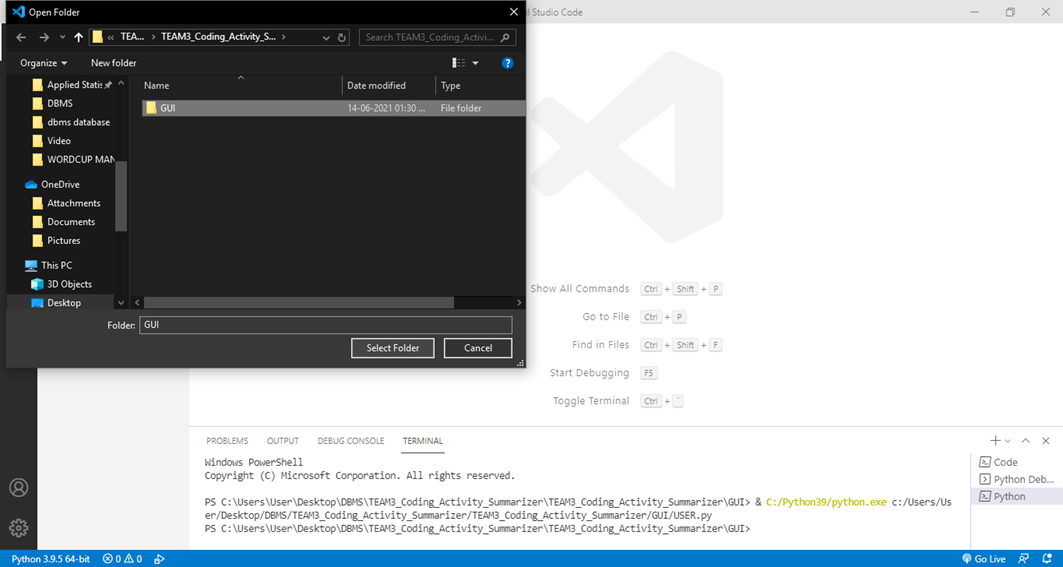
Task: Click Python 3.9.5 64-bit interpreter
Action: coord(51,559)
